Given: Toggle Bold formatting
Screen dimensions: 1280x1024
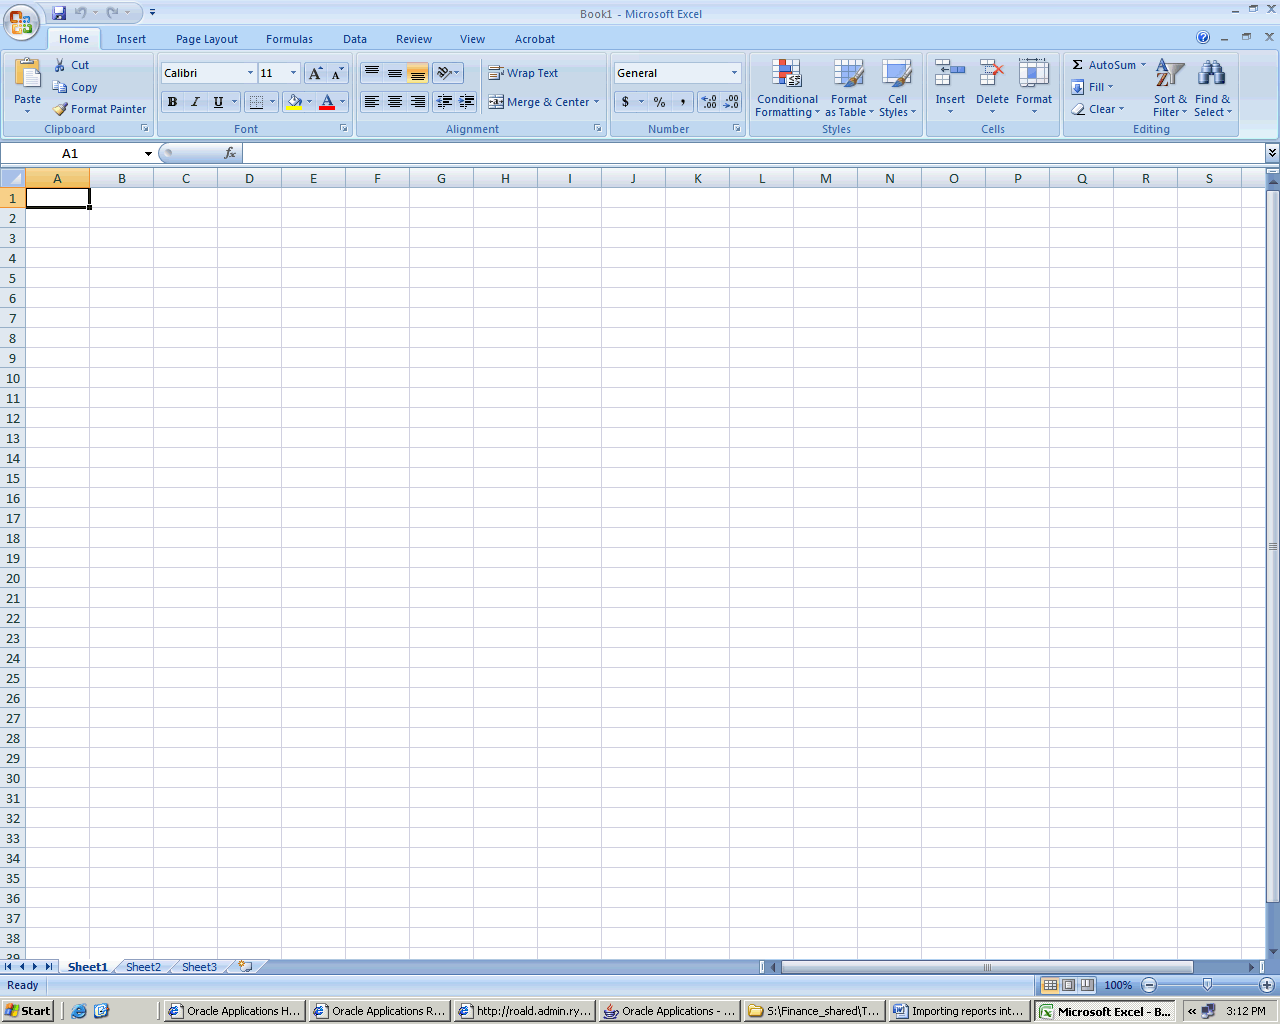Looking at the screenshot, I should 172,102.
